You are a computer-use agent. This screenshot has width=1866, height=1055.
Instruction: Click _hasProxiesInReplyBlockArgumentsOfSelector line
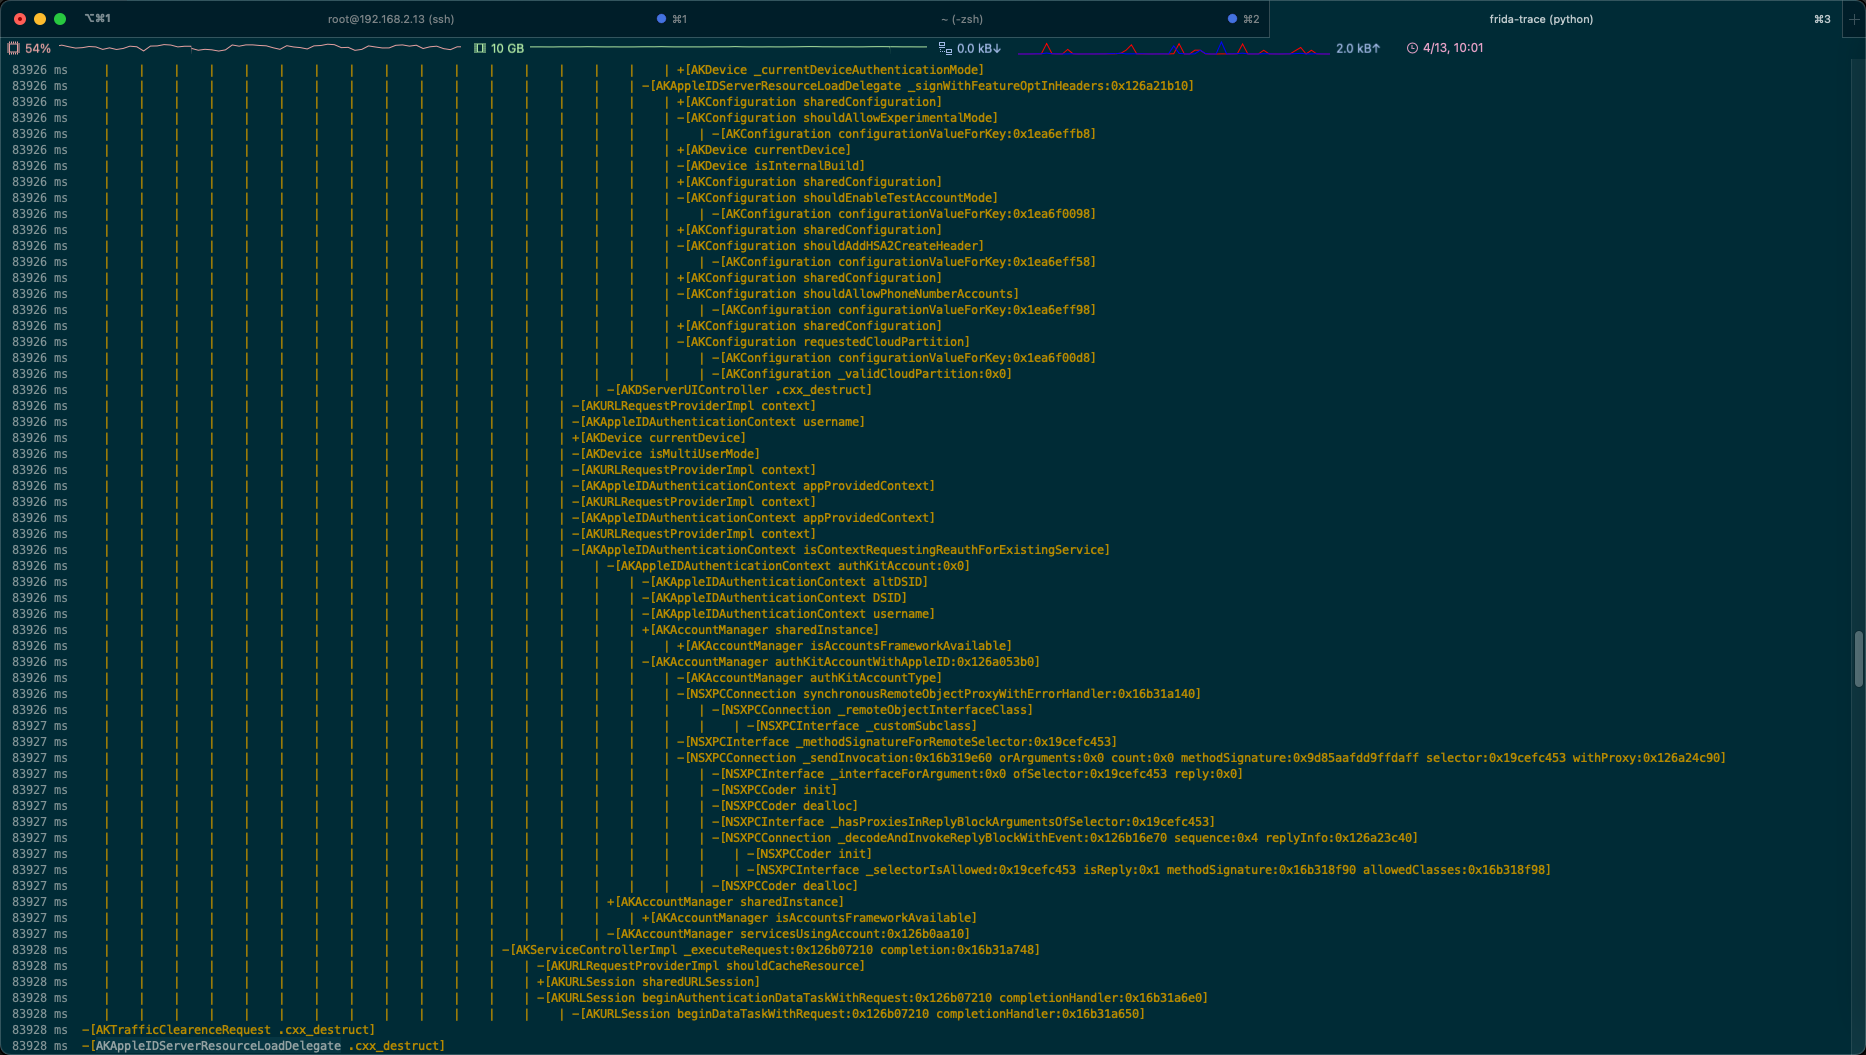click(963, 822)
